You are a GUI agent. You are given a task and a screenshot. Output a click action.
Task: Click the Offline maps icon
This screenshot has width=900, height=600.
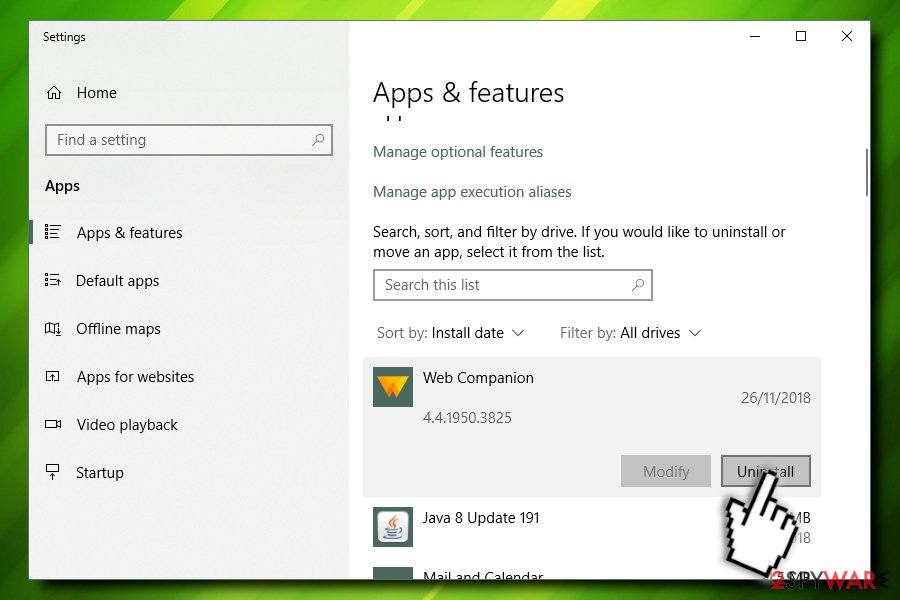click(53, 328)
